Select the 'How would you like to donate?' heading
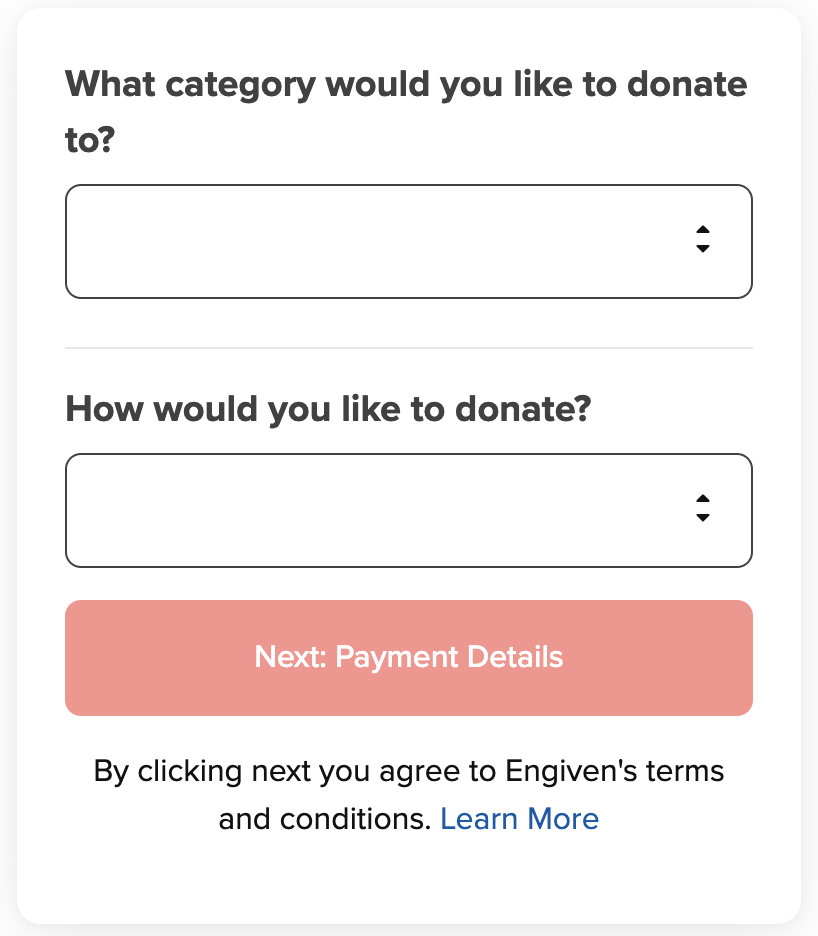Viewport: 818px width, 936px height. pyautogui.click(x=328, y=410)
